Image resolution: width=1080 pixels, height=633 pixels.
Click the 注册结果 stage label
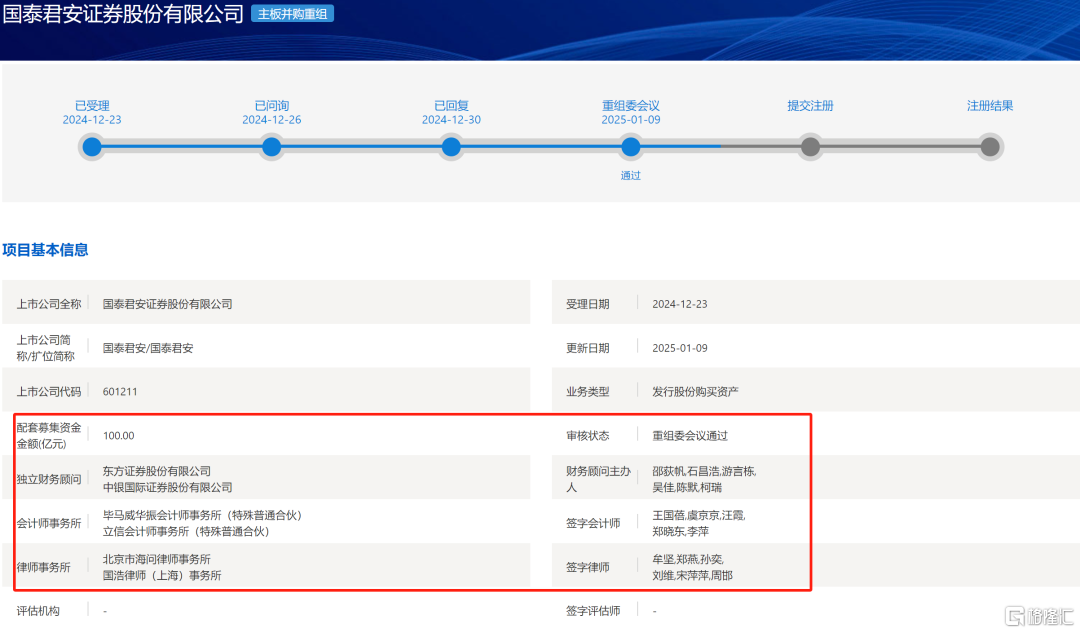pos(990,105)
